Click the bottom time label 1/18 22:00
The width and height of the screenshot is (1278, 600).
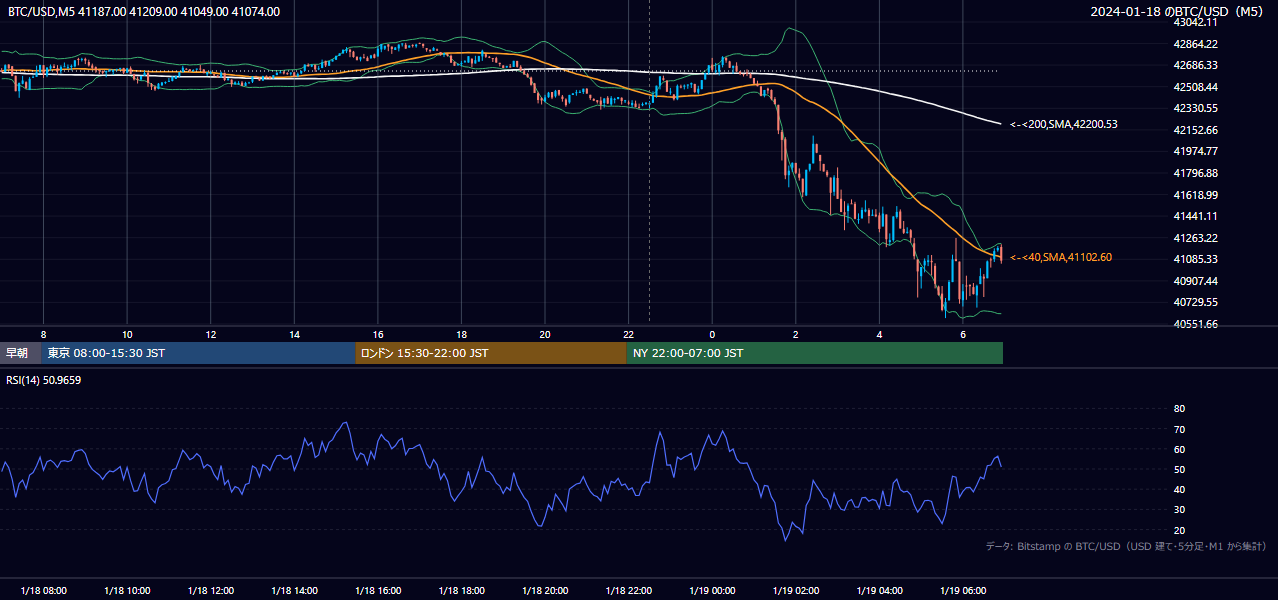[628, 590]
